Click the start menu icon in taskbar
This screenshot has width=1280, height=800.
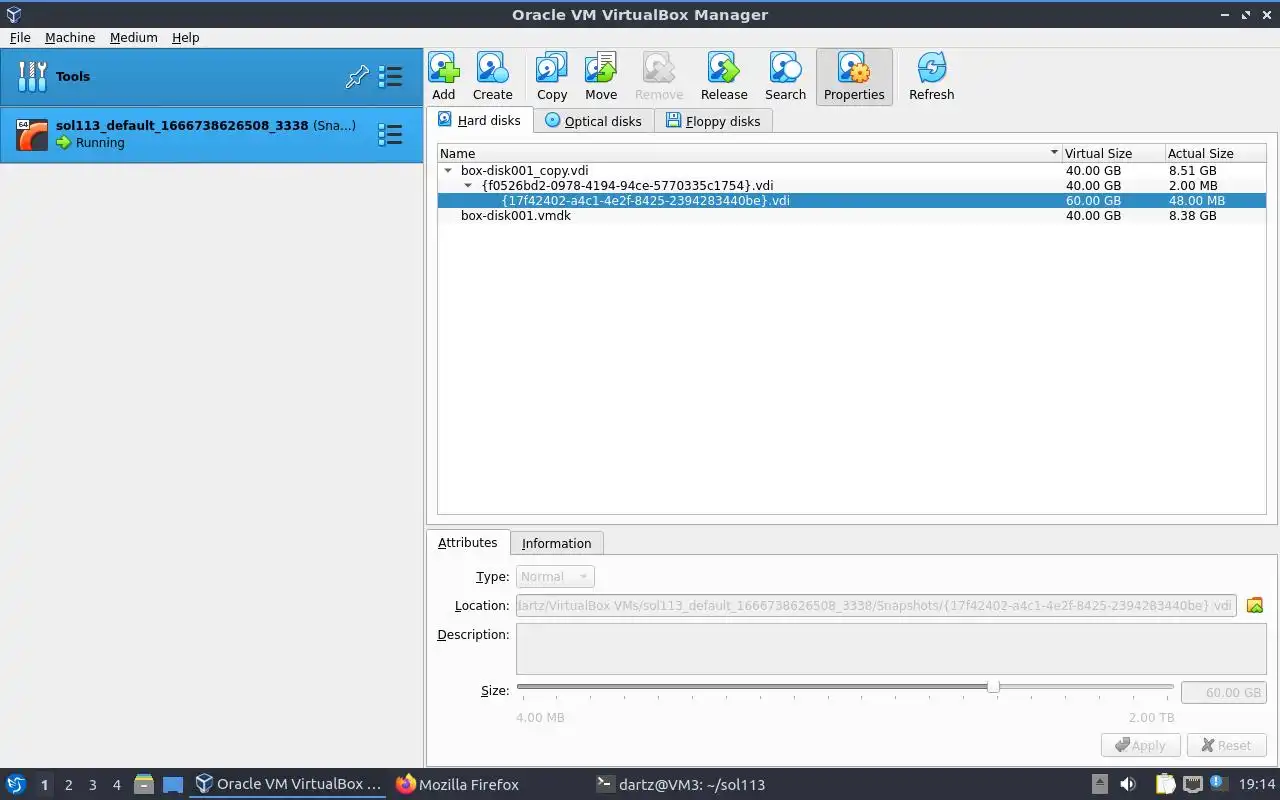pyautogui.click(x=16, y=785)
